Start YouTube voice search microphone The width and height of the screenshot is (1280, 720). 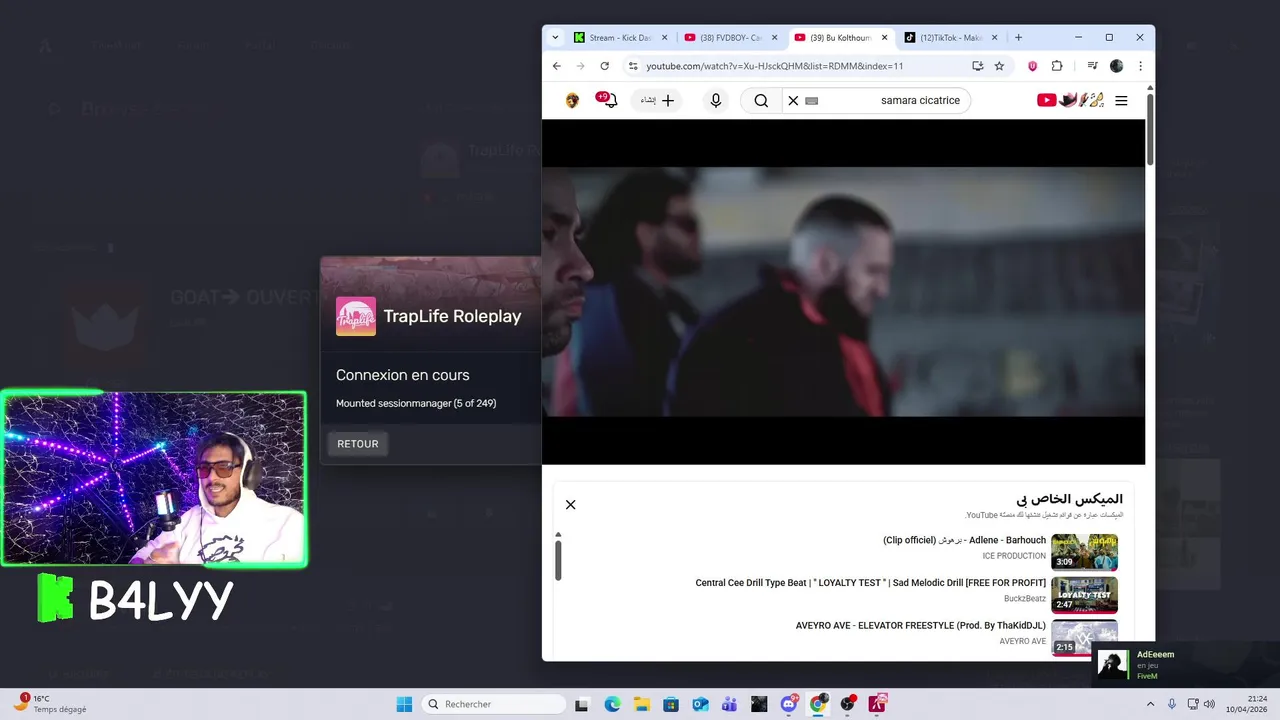click(x=715, y=100)
